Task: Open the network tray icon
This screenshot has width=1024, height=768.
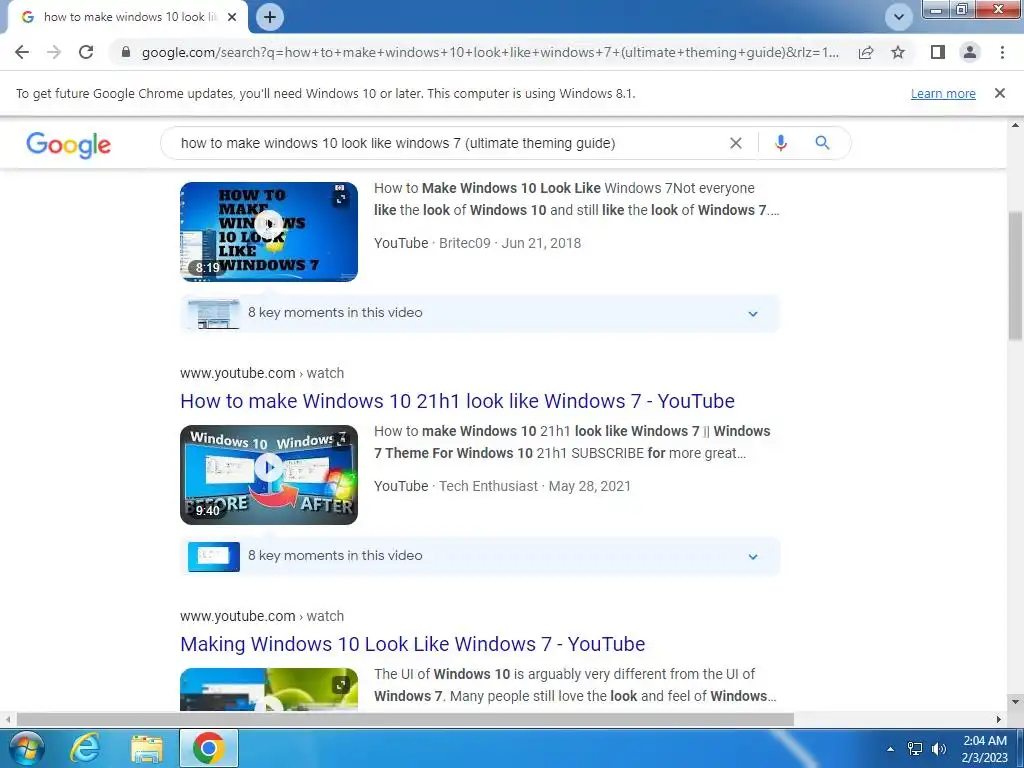Action: pos(915,749)
